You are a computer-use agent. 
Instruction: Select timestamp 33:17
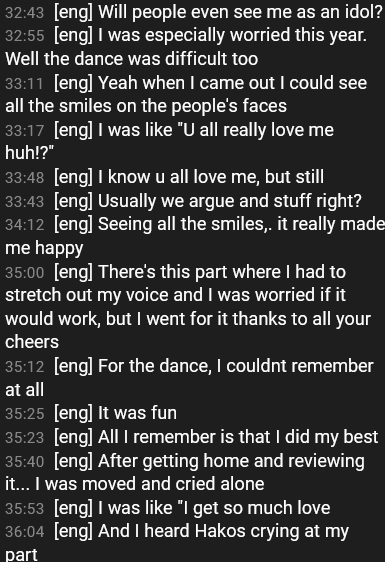(x=25, y=130)
